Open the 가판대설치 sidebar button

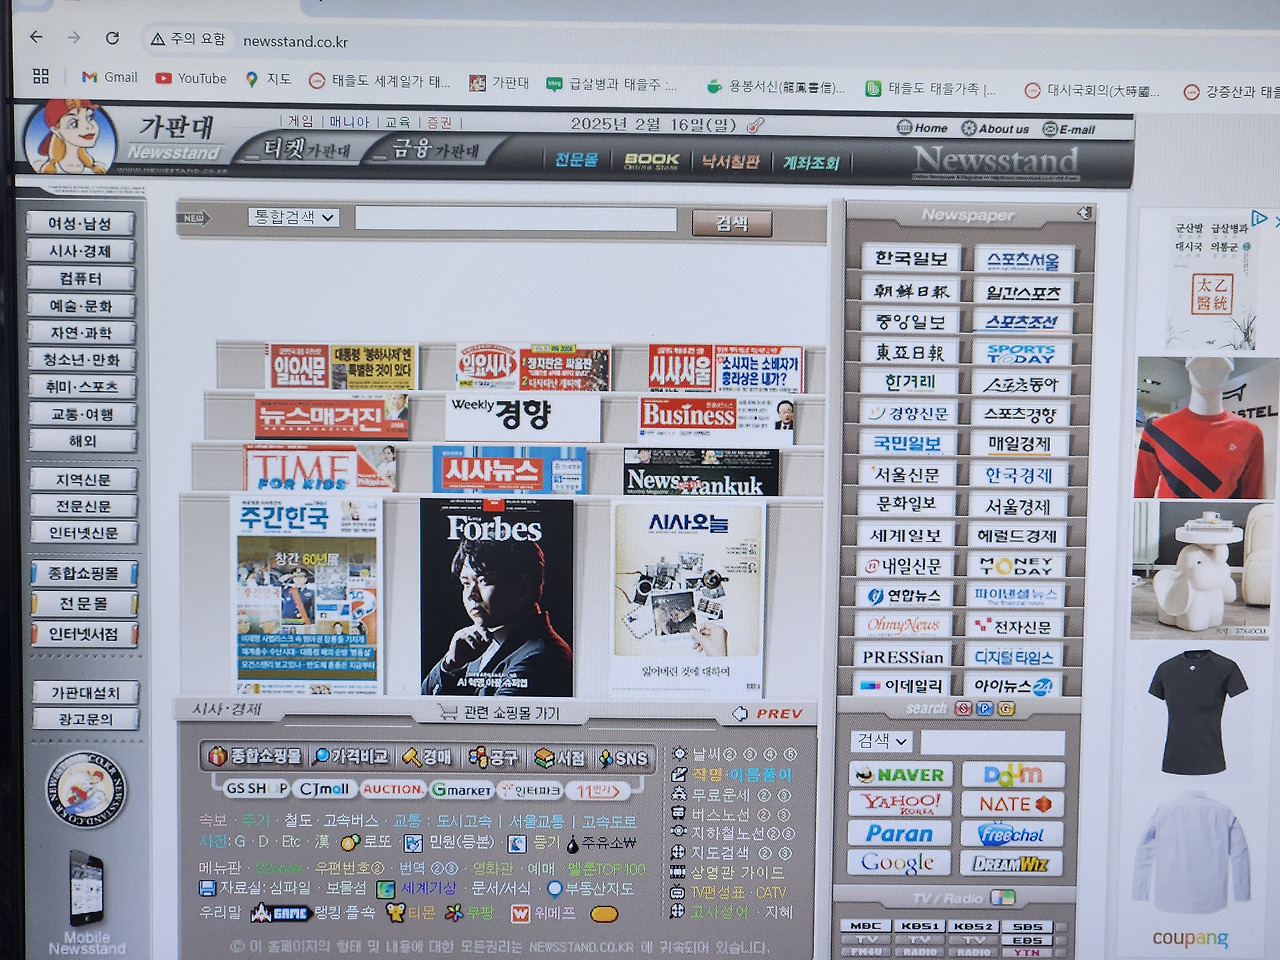tap(85, 692)
